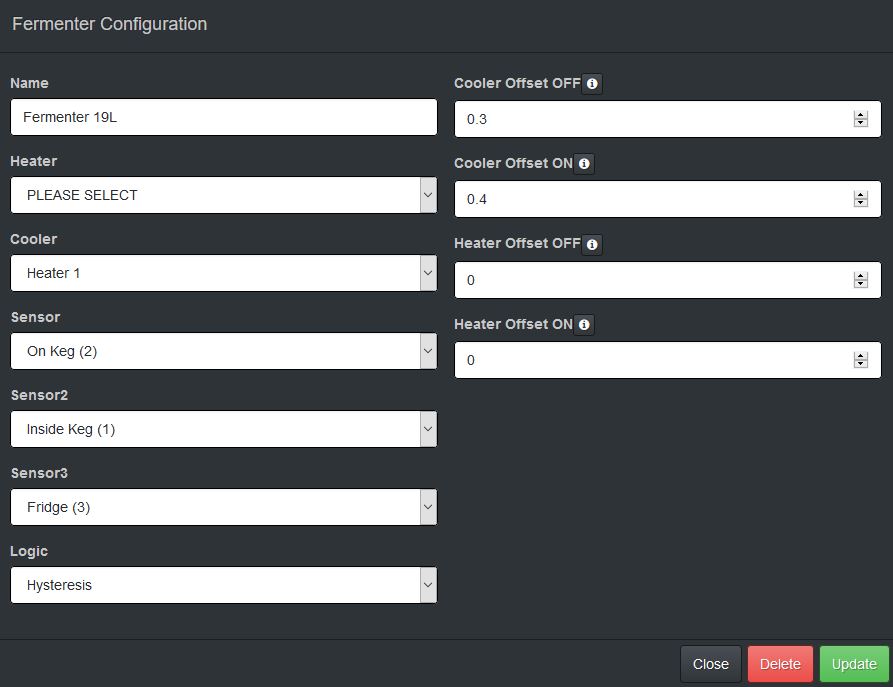
Task: Open Sensor3 dropdown set to Fridge (3)
Action: pyautogui.click(x=224, y=507)
